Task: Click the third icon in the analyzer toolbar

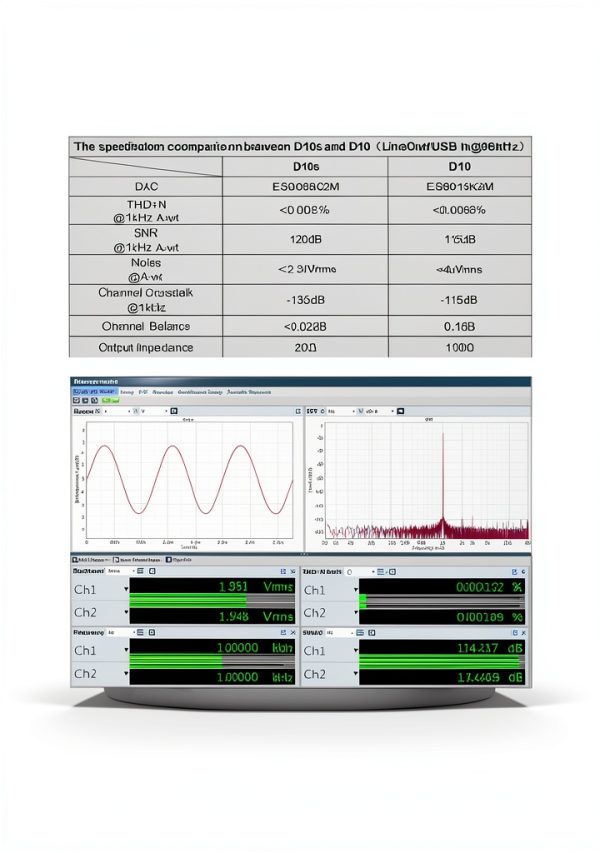Action: point(94,400)
